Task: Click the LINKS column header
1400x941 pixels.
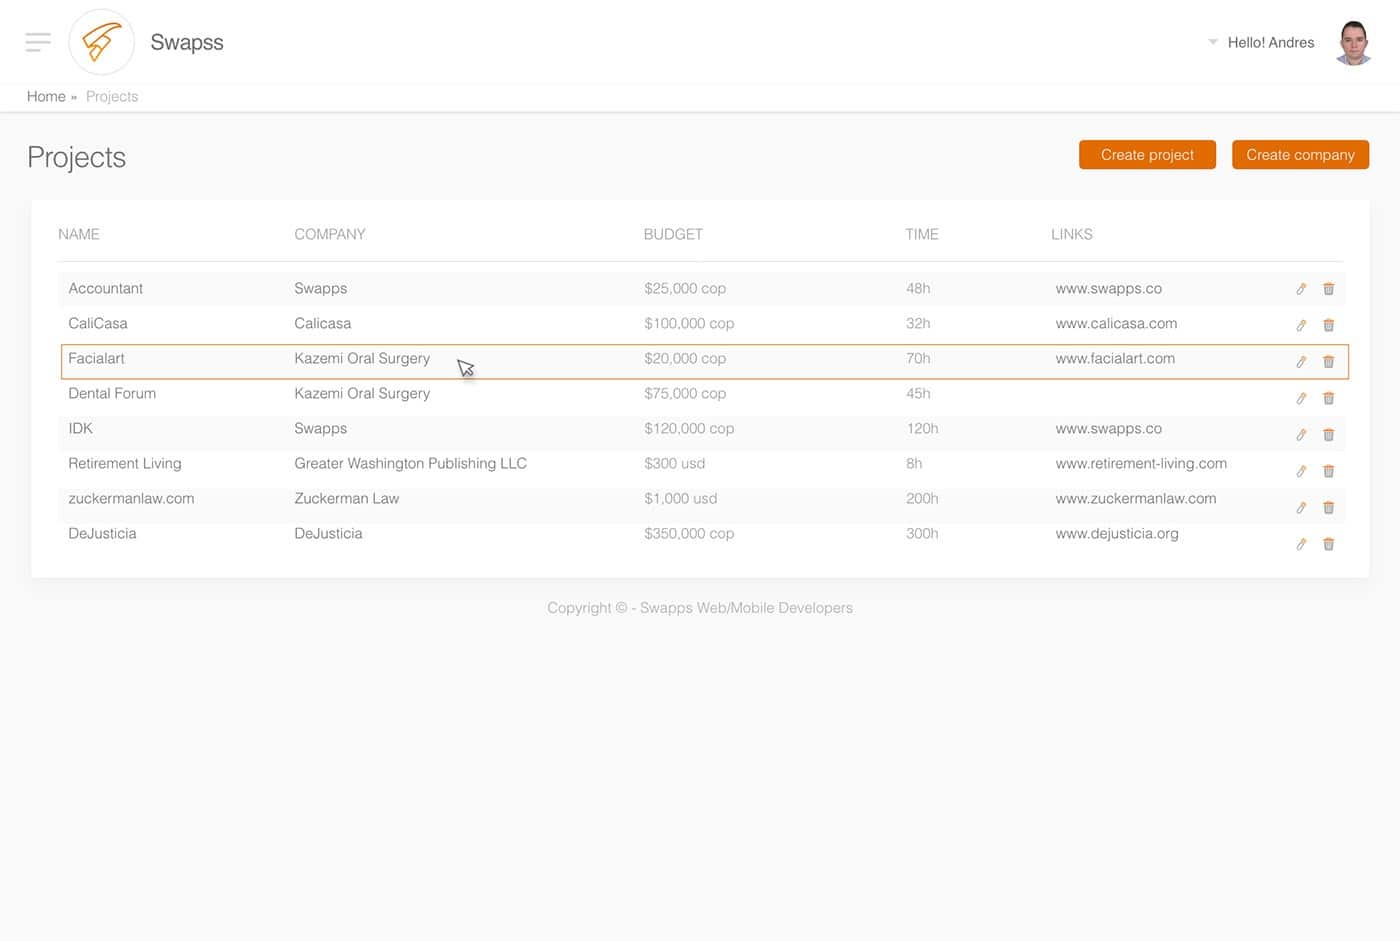Action: [x=1072, y=234]
